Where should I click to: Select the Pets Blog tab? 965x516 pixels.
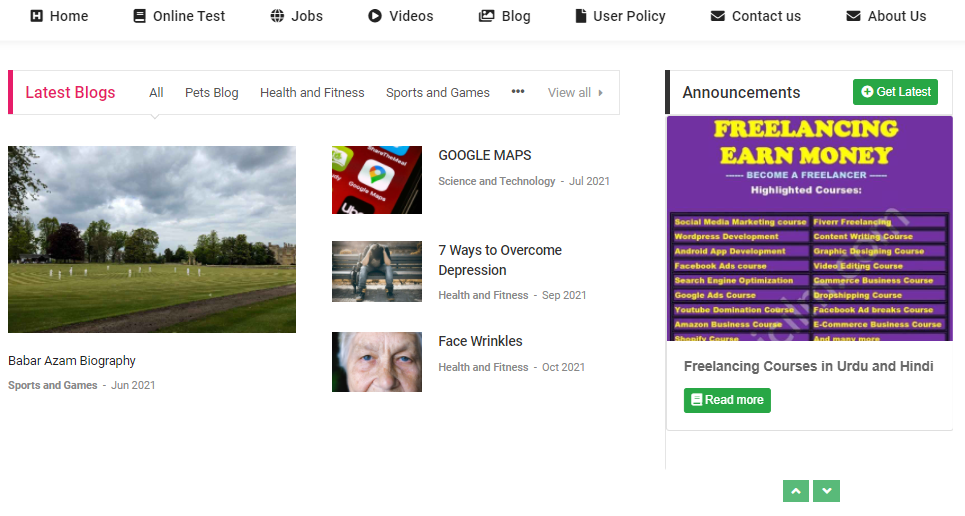tap(211, 93)
